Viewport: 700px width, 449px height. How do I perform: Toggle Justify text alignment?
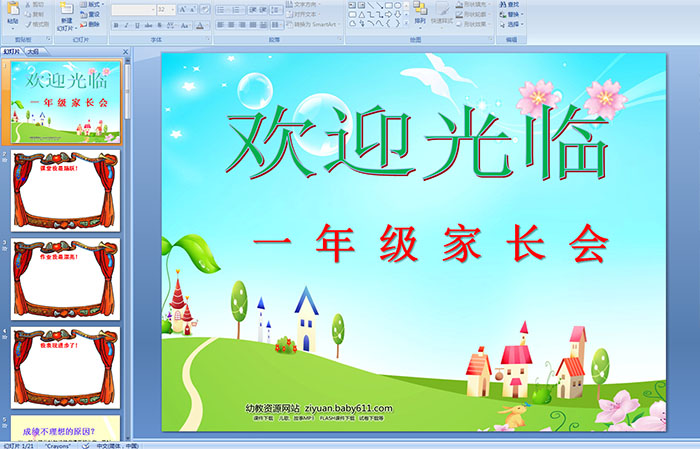pos(253,25)
